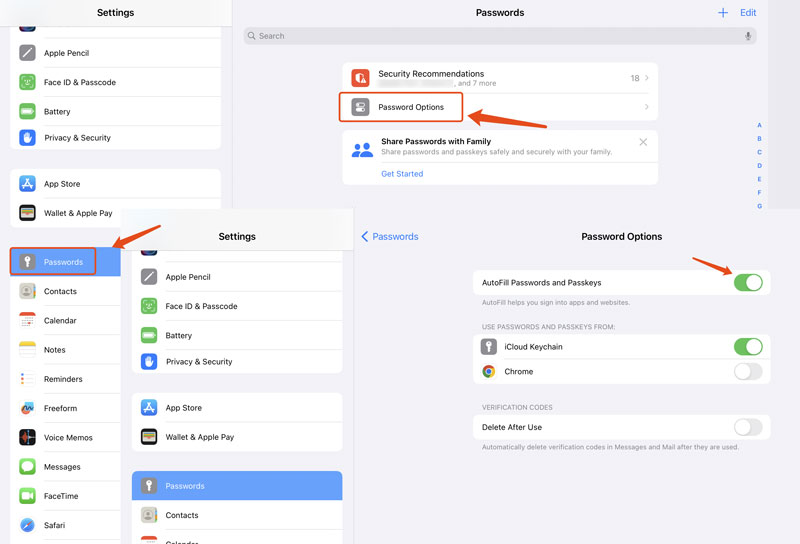800x544 pixels.
Task: Click the Contacts icon below the red-boxed Passwords row
Action: (x=28, y=291)
